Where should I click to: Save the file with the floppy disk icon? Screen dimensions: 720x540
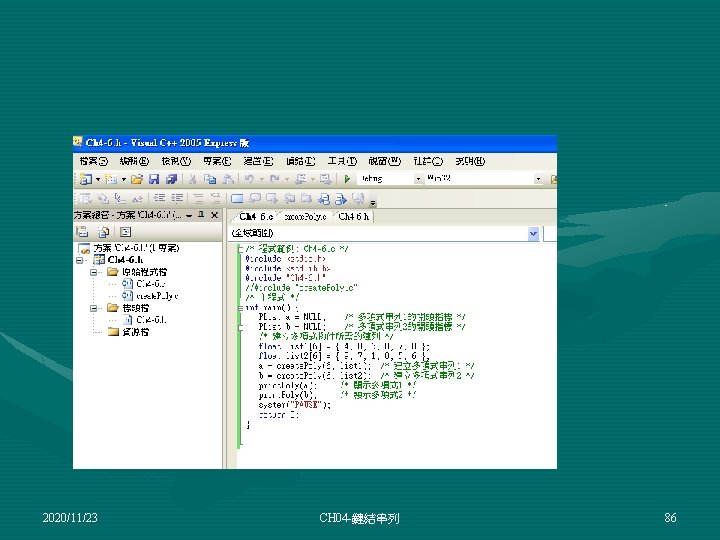[154, 179]
